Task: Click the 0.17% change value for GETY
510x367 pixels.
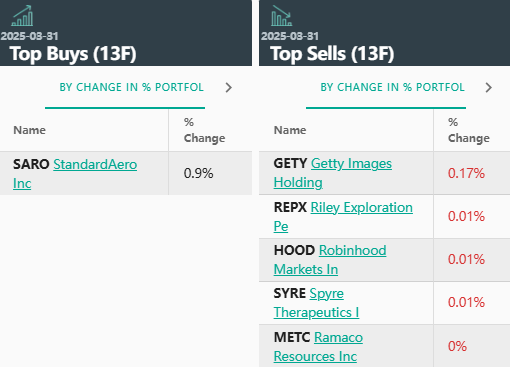Action: click(466, 173)
